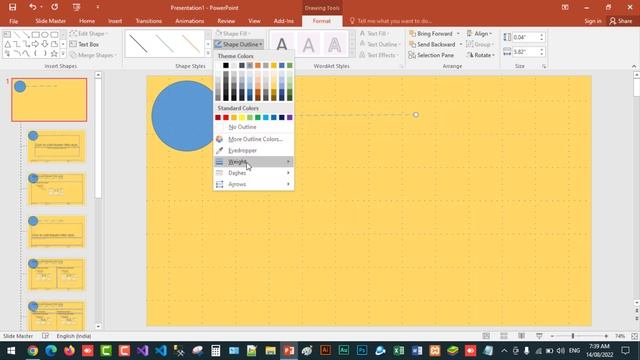Open the File tab
Viewport: 640px width, 360px height.
tap(13, 21)
